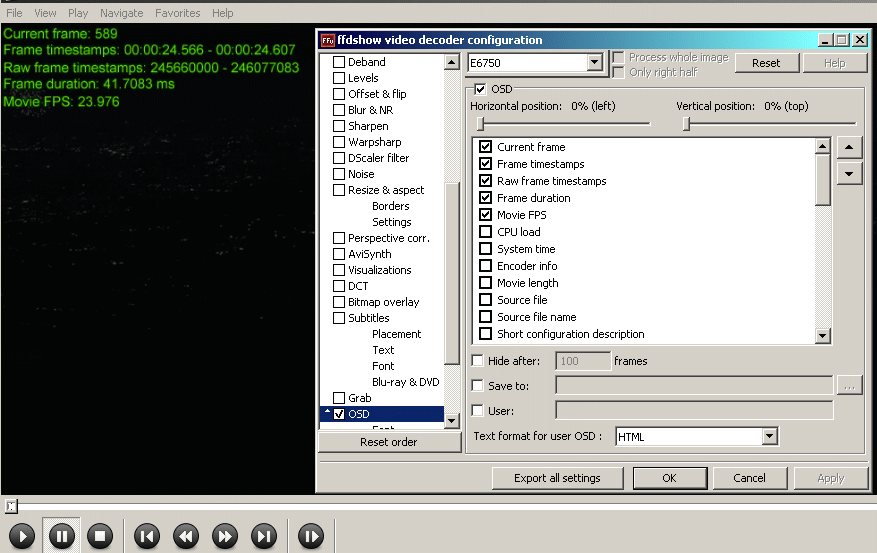This screenshot has height=553, width=877.
Task: Jump to the previous file (skip back)
Action: tap(147, 537)
